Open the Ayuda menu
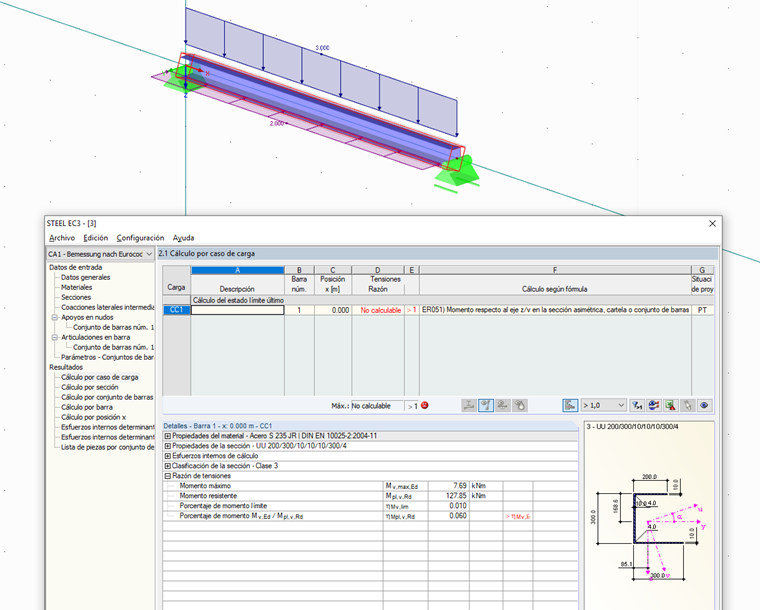Image resolution: width=760 pixels, height=610 pixels. click(x=183, y=238)
